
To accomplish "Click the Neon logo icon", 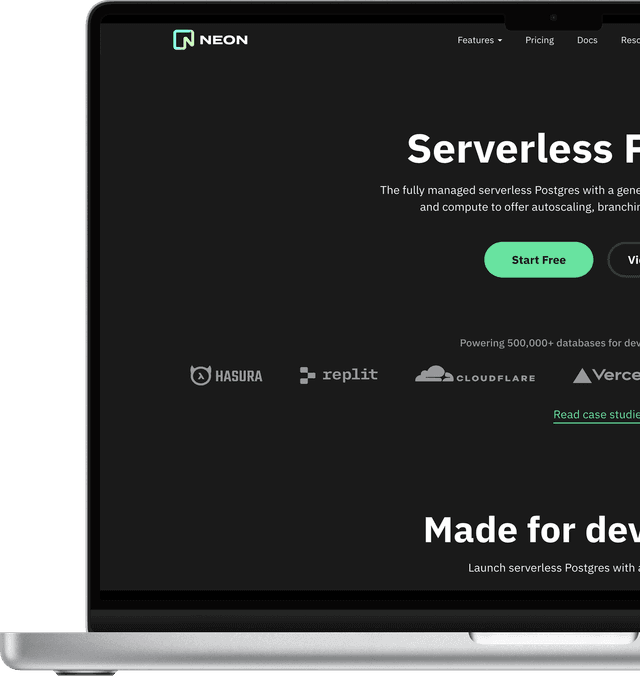I will (x=184, y=40).
